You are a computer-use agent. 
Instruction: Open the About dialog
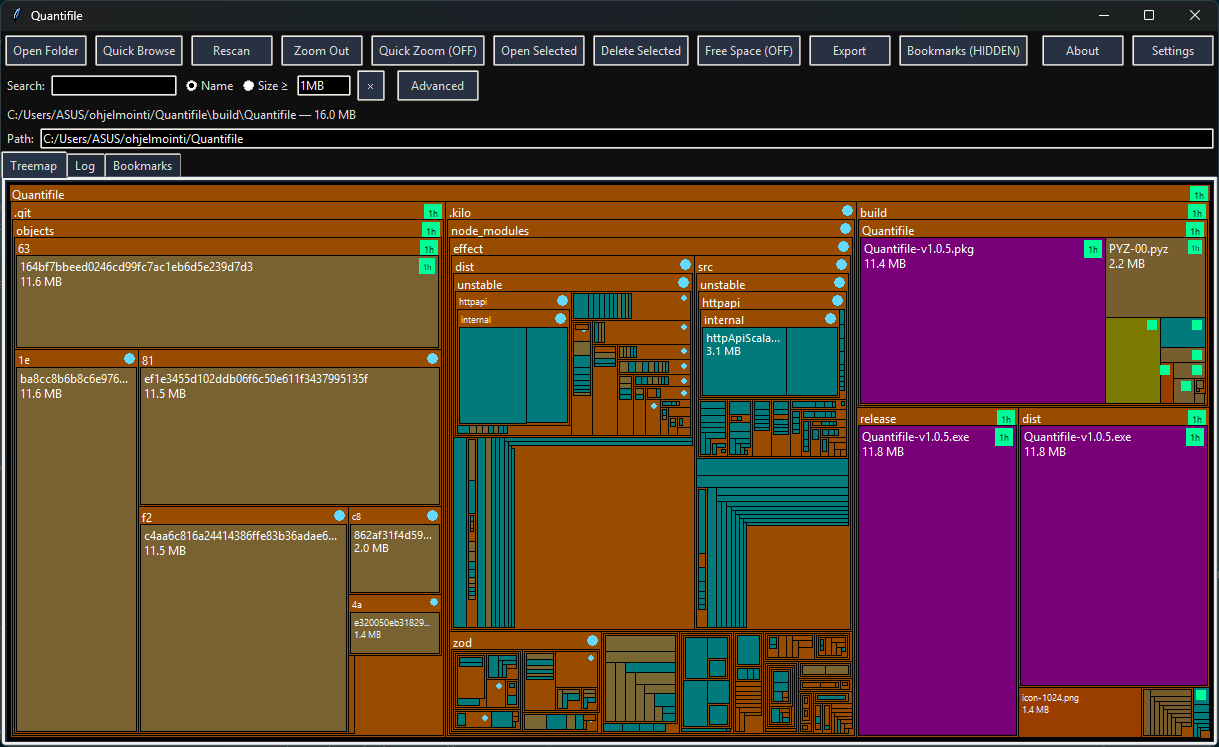coord(1082,51)
